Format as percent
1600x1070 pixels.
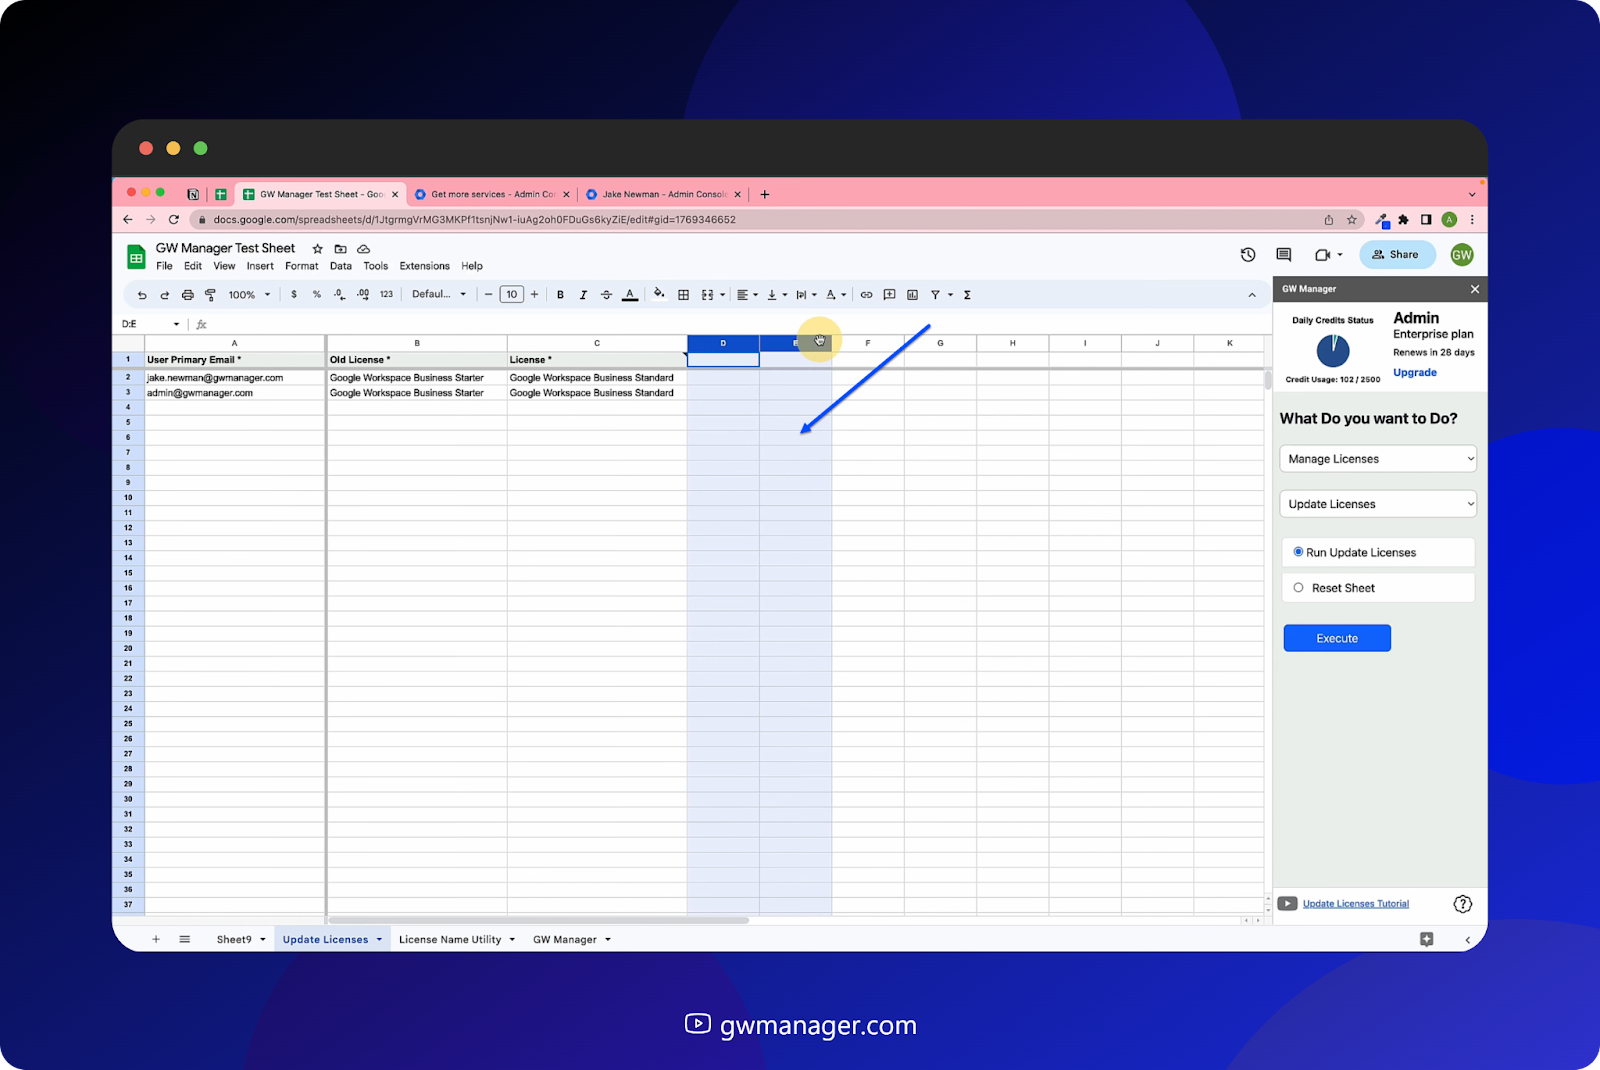317,295
